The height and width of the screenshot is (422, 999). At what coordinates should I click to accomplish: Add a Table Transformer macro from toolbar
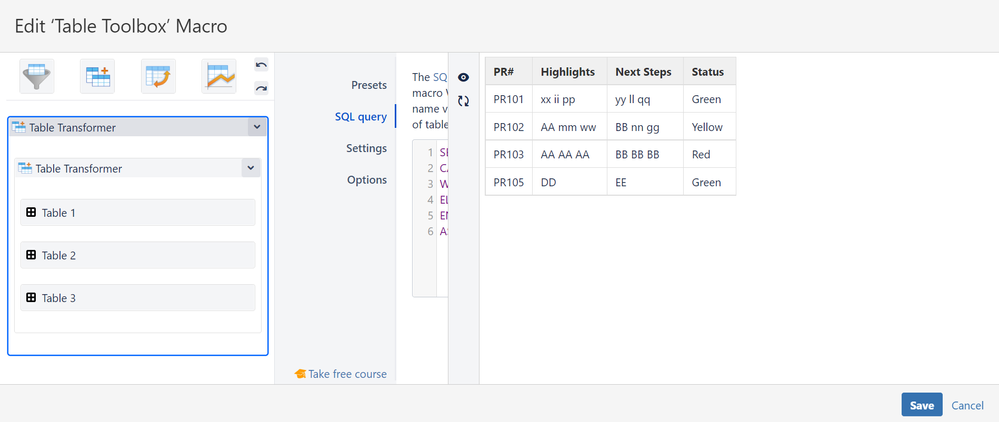[98, 76]
